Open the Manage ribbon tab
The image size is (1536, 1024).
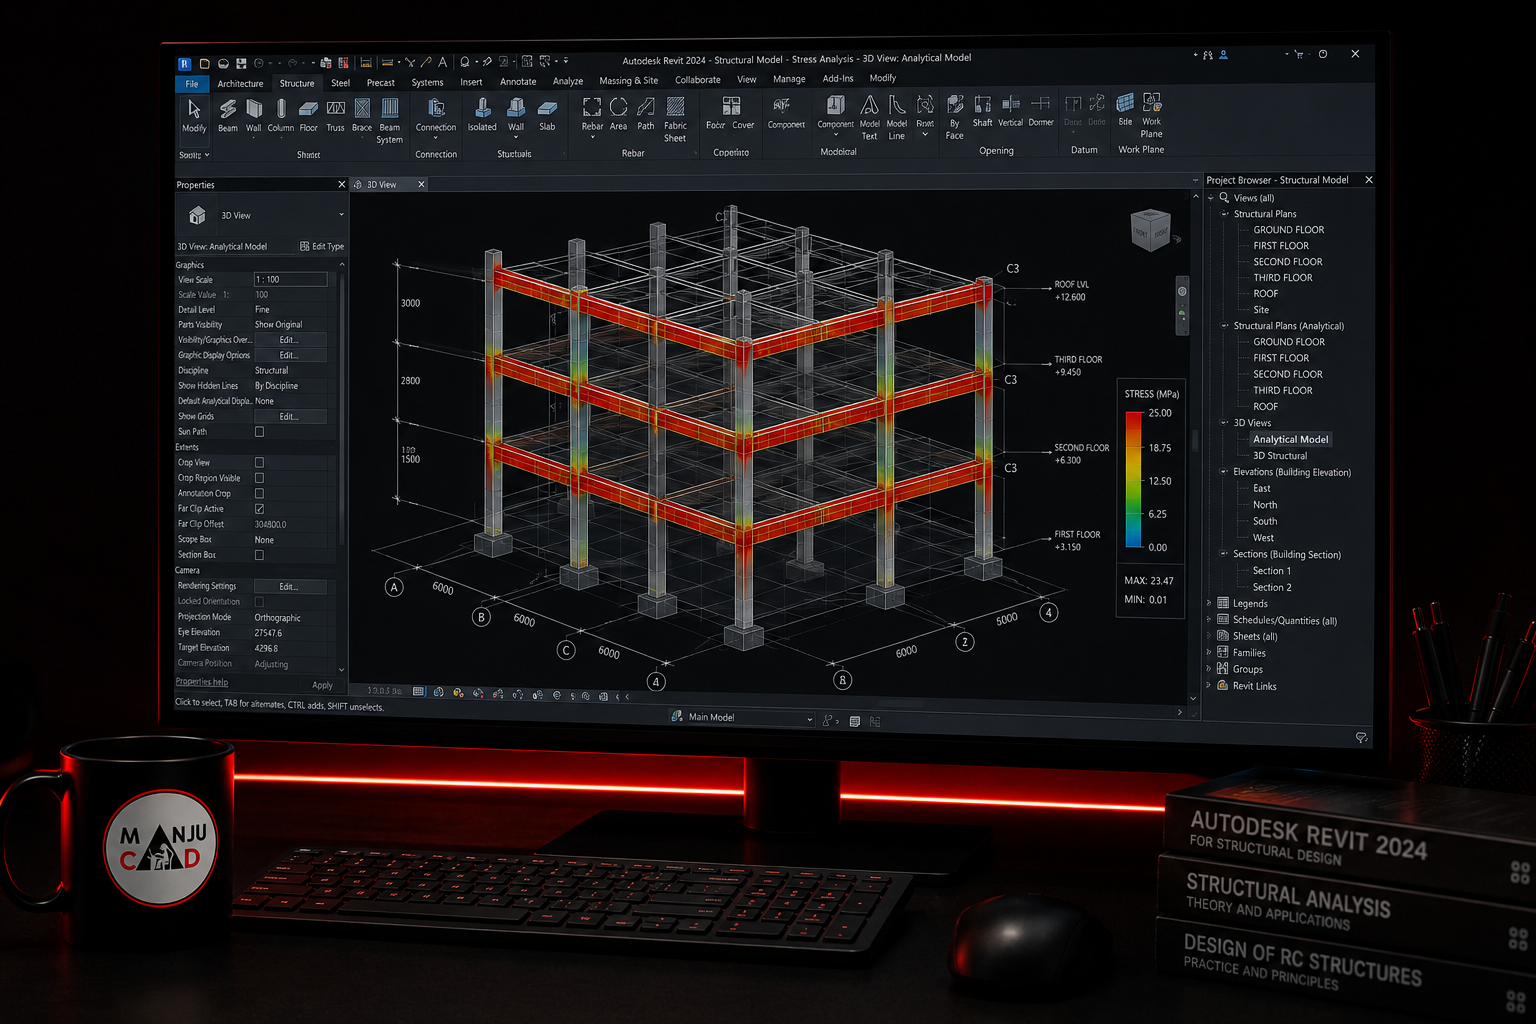[x=789, y=79]
